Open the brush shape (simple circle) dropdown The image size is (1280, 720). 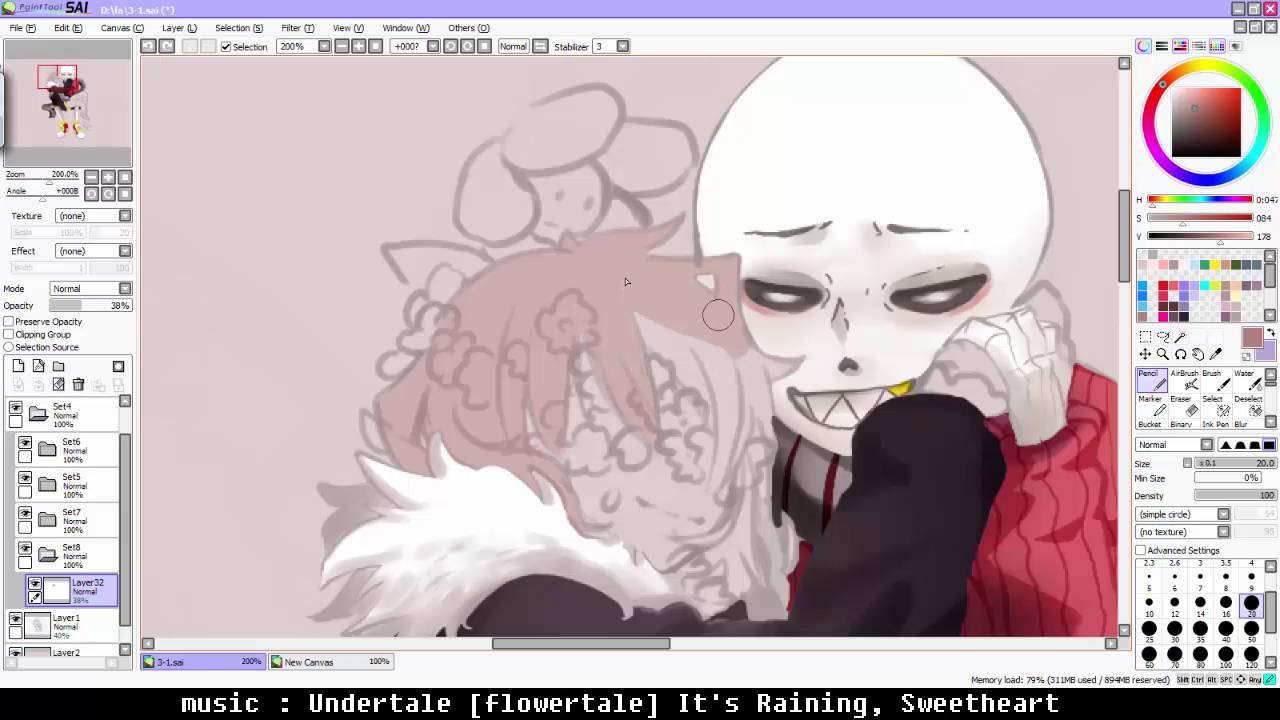pos(1223,514)
